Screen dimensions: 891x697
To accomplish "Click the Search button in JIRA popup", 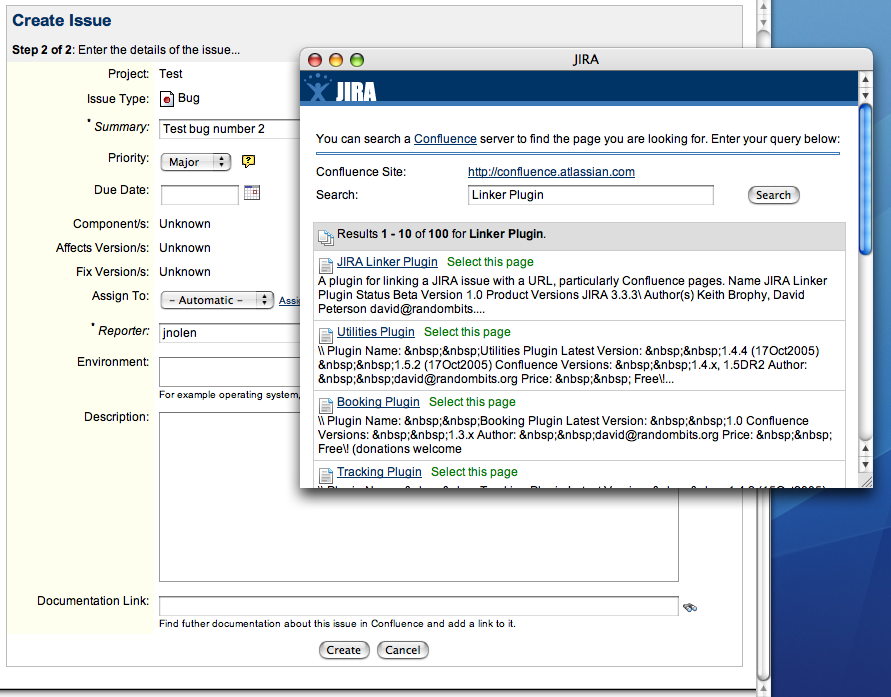I will [773, 195].
